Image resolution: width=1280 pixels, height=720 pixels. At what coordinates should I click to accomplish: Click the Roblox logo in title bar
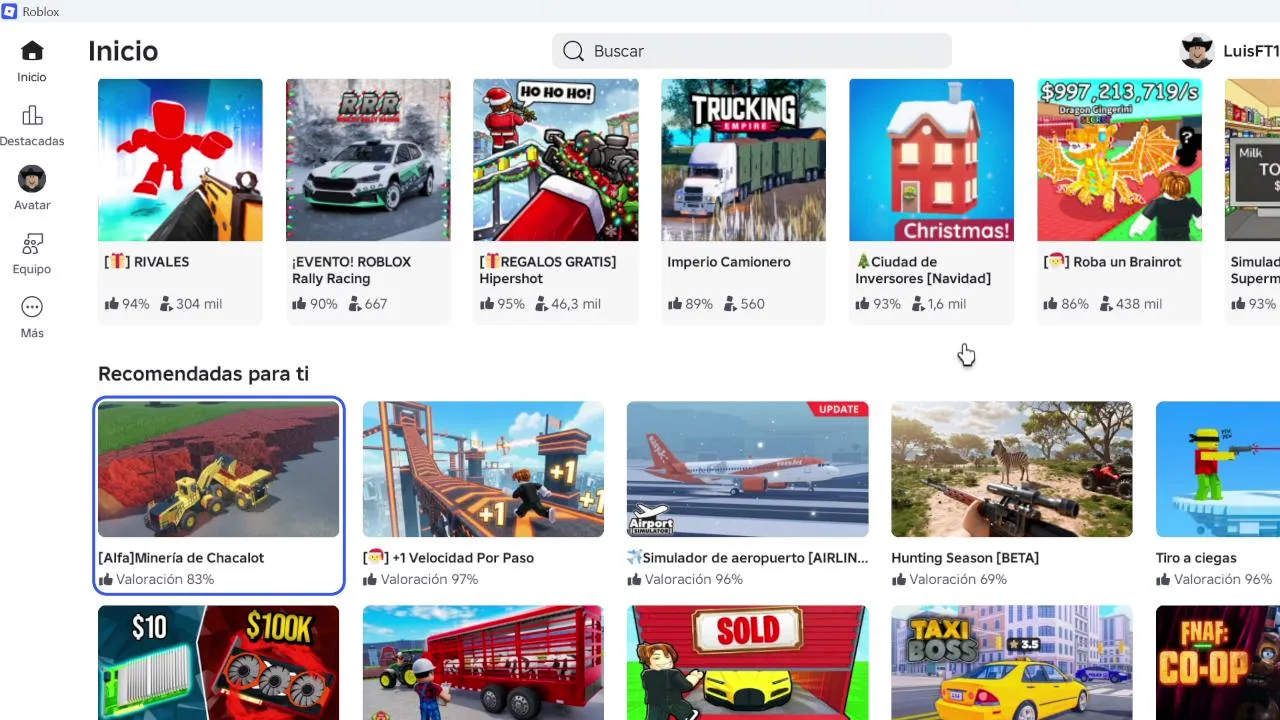(10, 11)
